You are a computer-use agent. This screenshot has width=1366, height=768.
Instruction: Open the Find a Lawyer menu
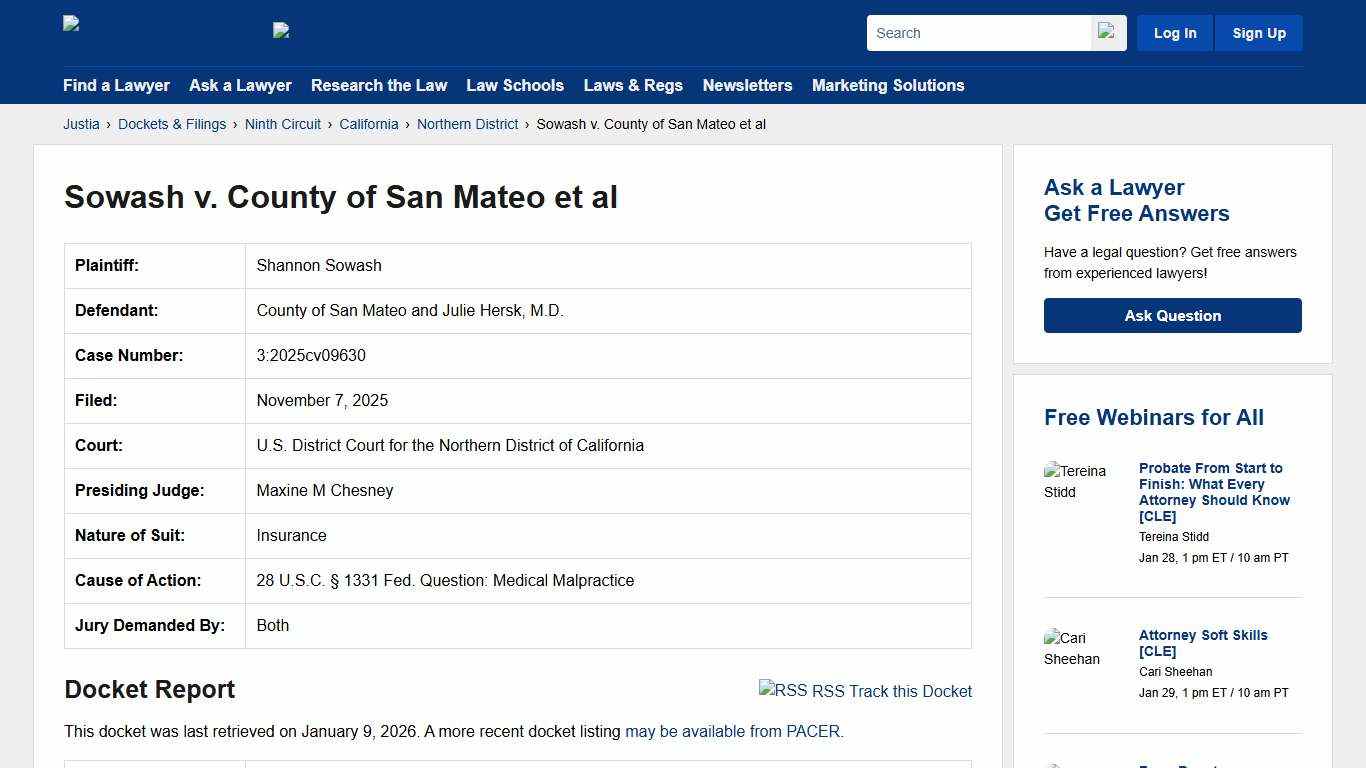point(116,85)
